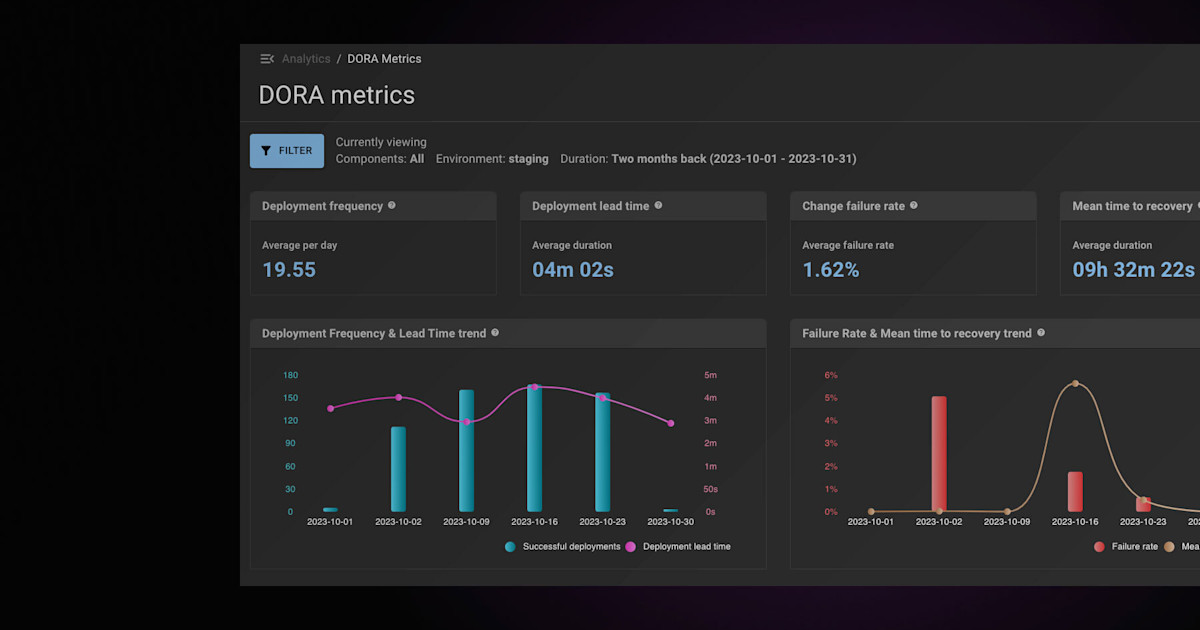Image resolution: width=1200 pixels, height=630 pixels.
Task: Toggle Failure rate legend swatch
Action: [1099, 547]
